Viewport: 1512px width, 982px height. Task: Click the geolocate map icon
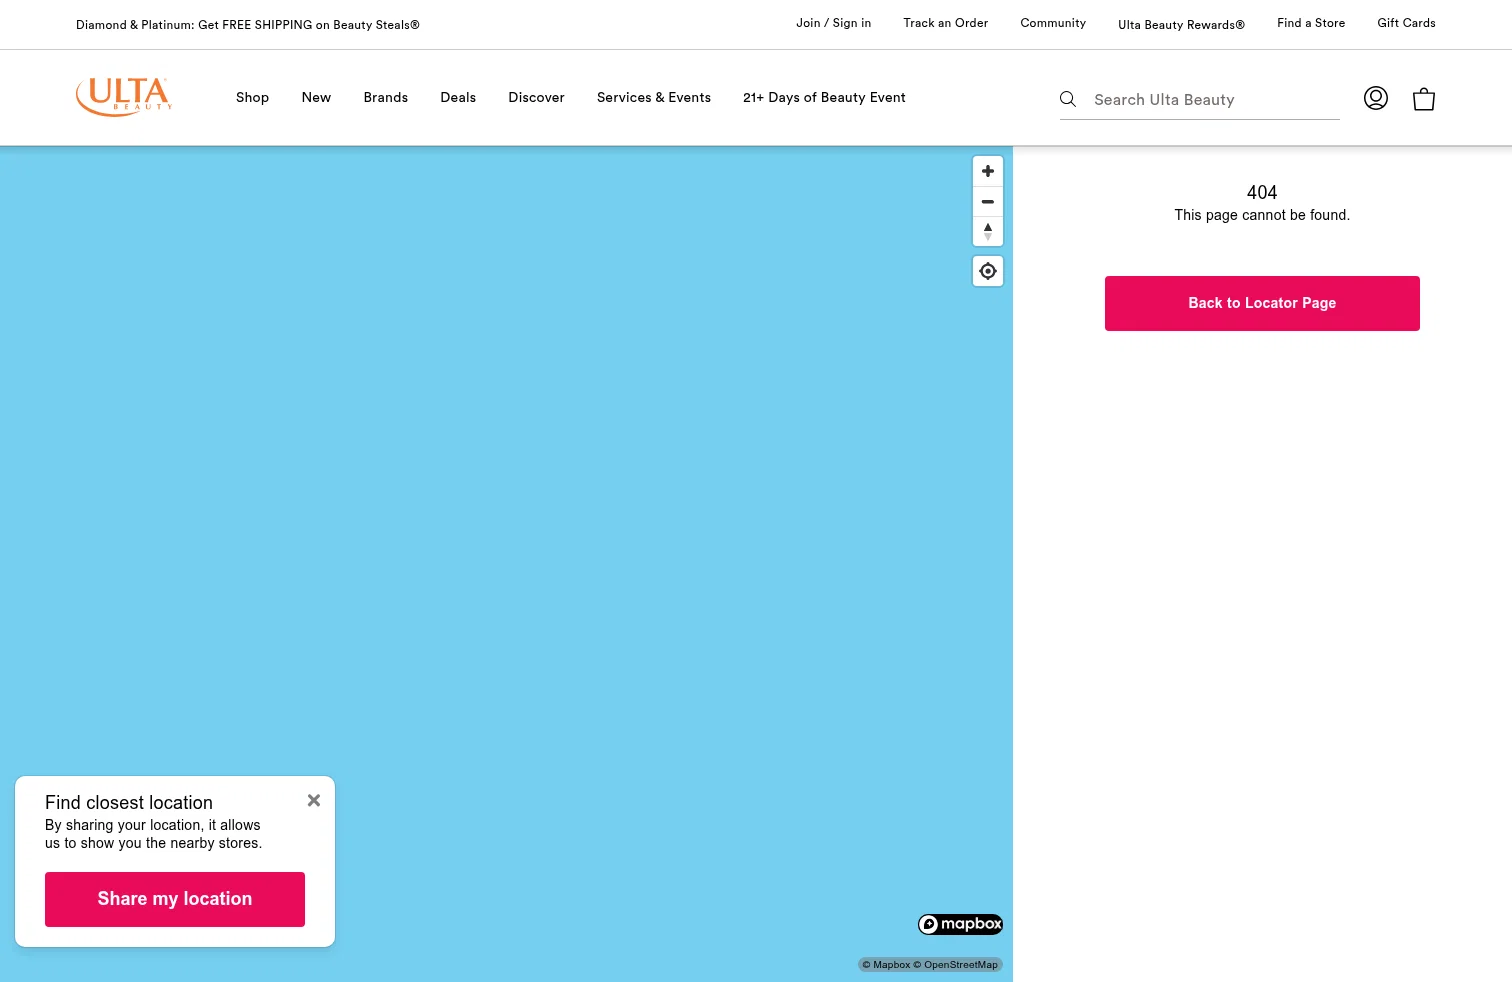point(988,271)
